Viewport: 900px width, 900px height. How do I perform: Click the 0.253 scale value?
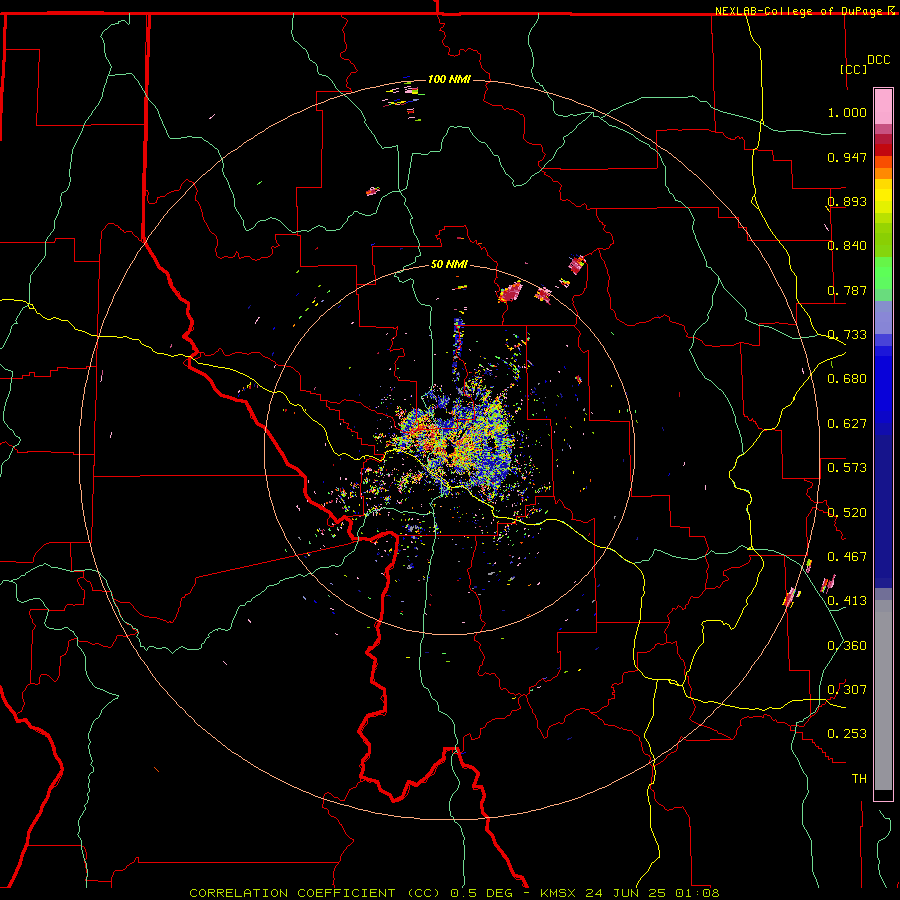pos(847,734)
